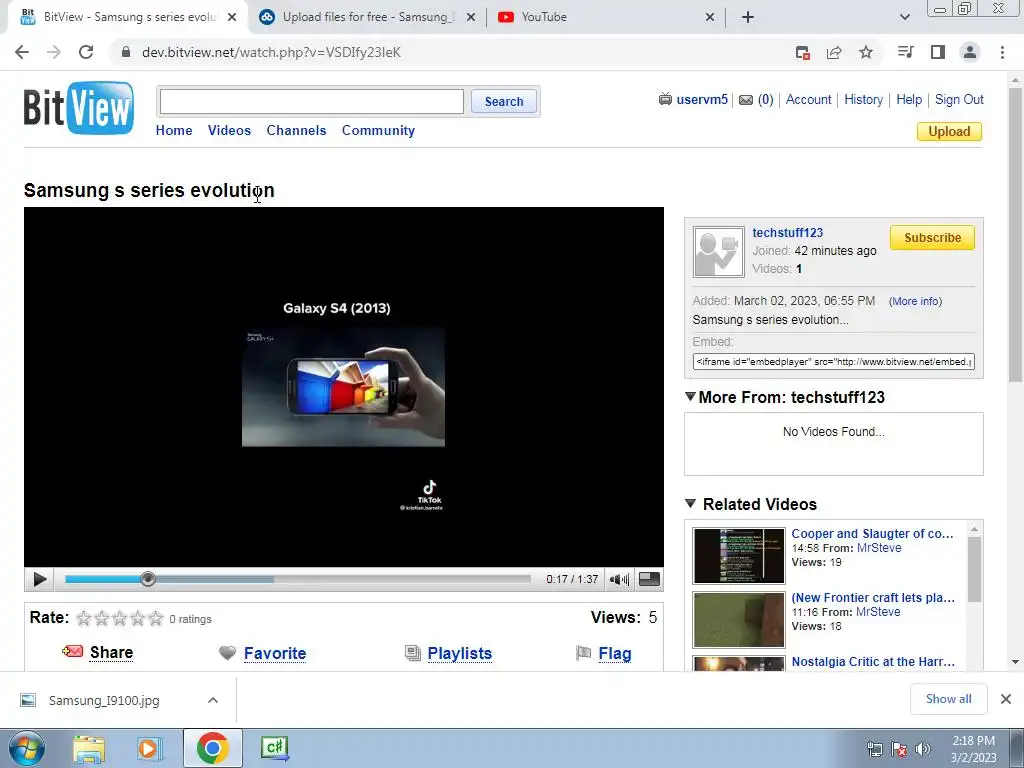
Task: Open Nostalgia Critic at the Harr... video
Action: pyautogui.click(x=873, y=662)
